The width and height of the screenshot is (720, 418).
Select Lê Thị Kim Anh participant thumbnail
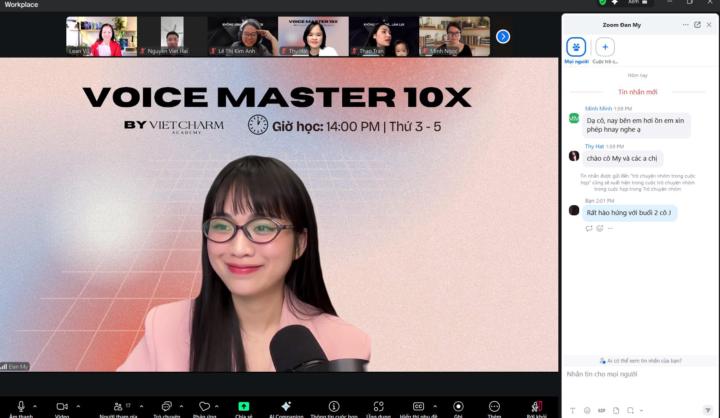coord(243,36)
